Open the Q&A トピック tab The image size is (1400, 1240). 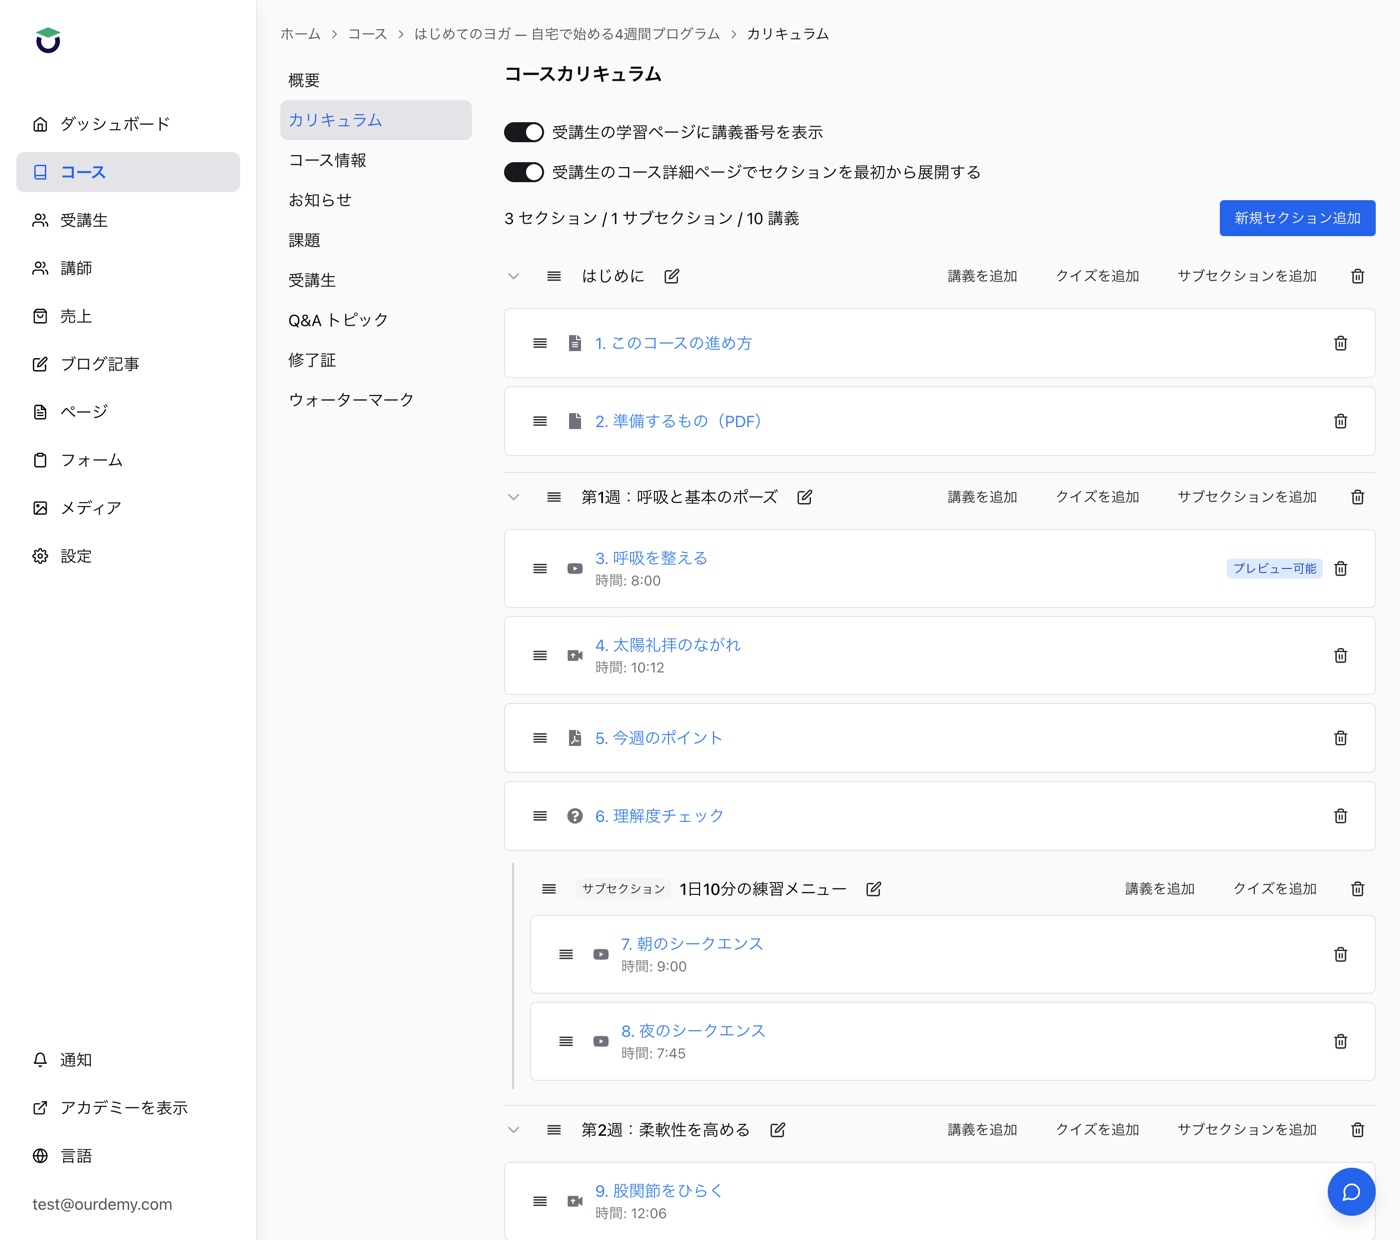click(376, 320)
